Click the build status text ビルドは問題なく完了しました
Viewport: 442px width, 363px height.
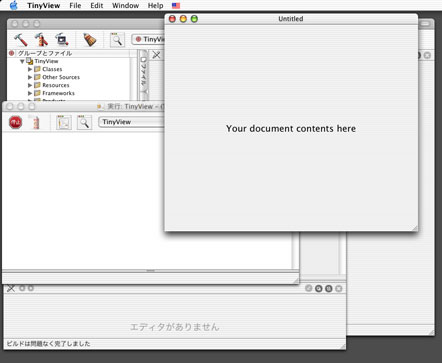(x=48, y=343)
